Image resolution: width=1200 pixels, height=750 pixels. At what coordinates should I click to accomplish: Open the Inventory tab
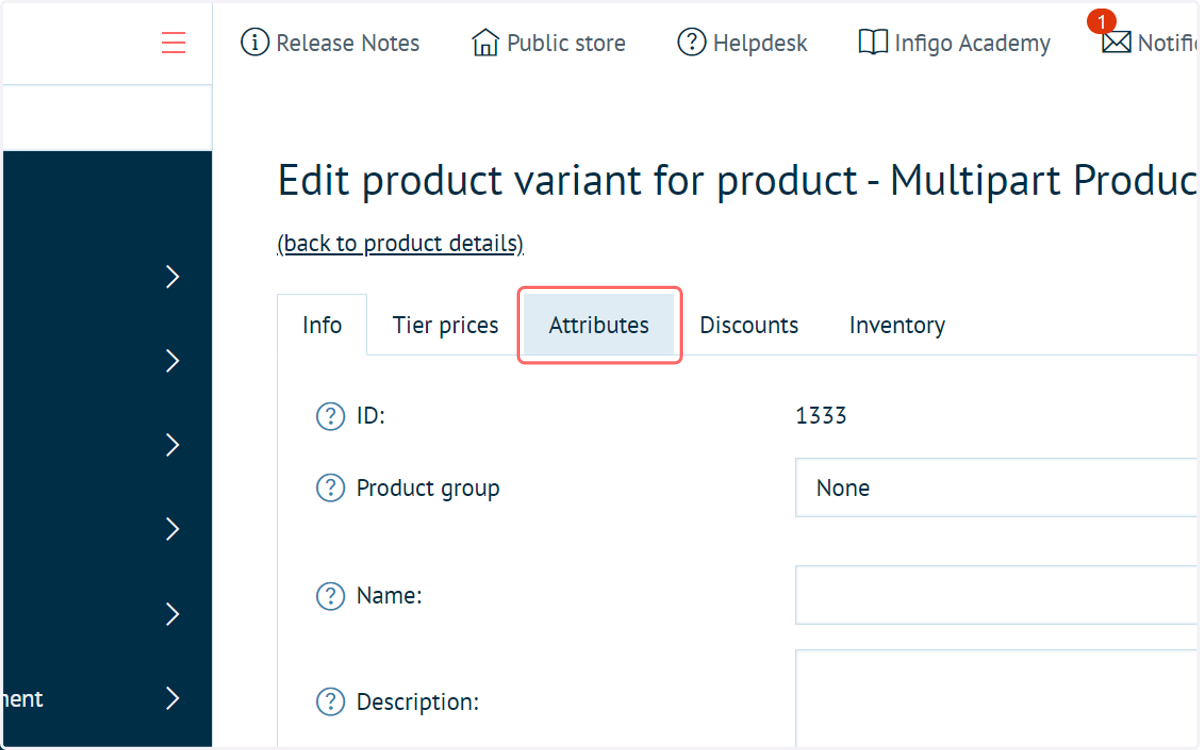(x=897, y=325)
